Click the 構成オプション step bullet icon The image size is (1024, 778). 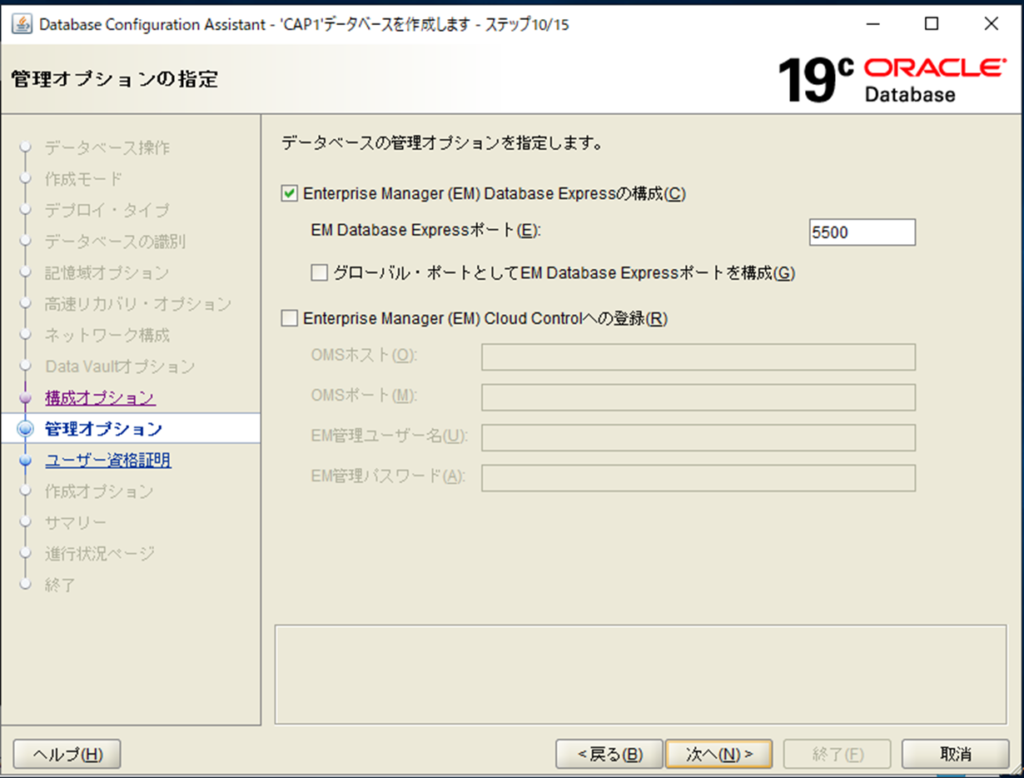26,398
